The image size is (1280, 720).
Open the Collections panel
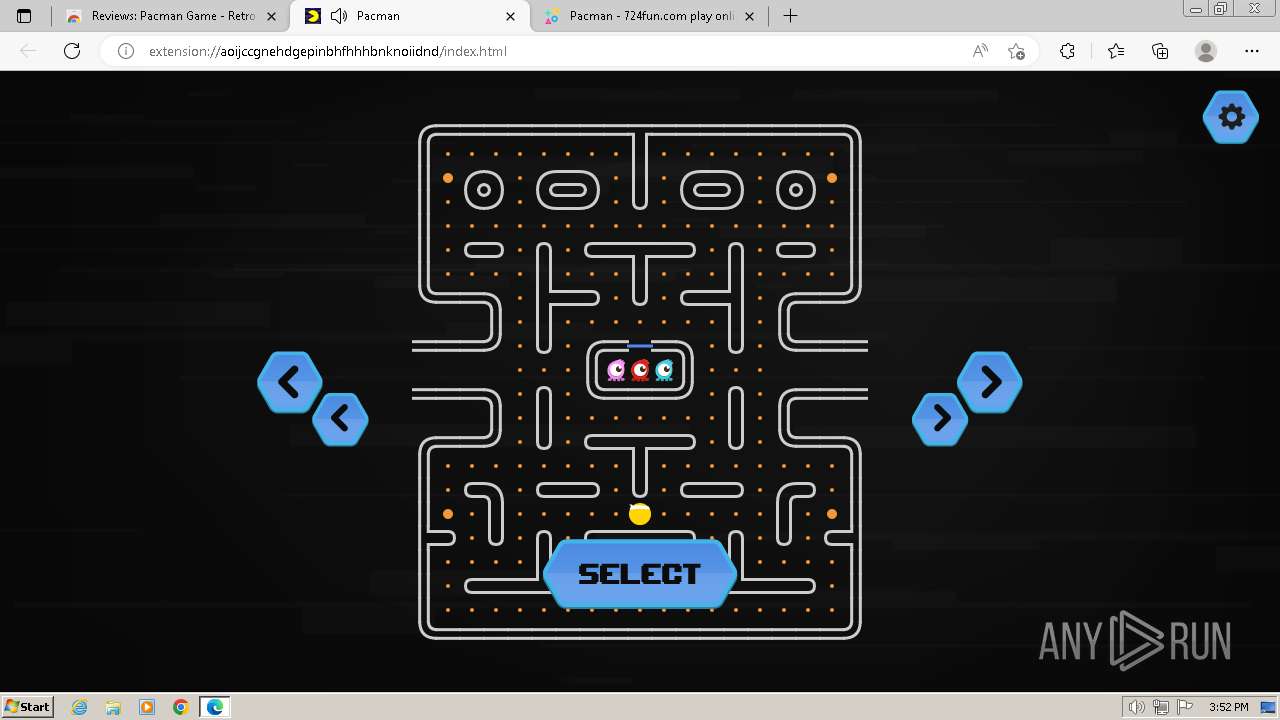[1160, 51]
